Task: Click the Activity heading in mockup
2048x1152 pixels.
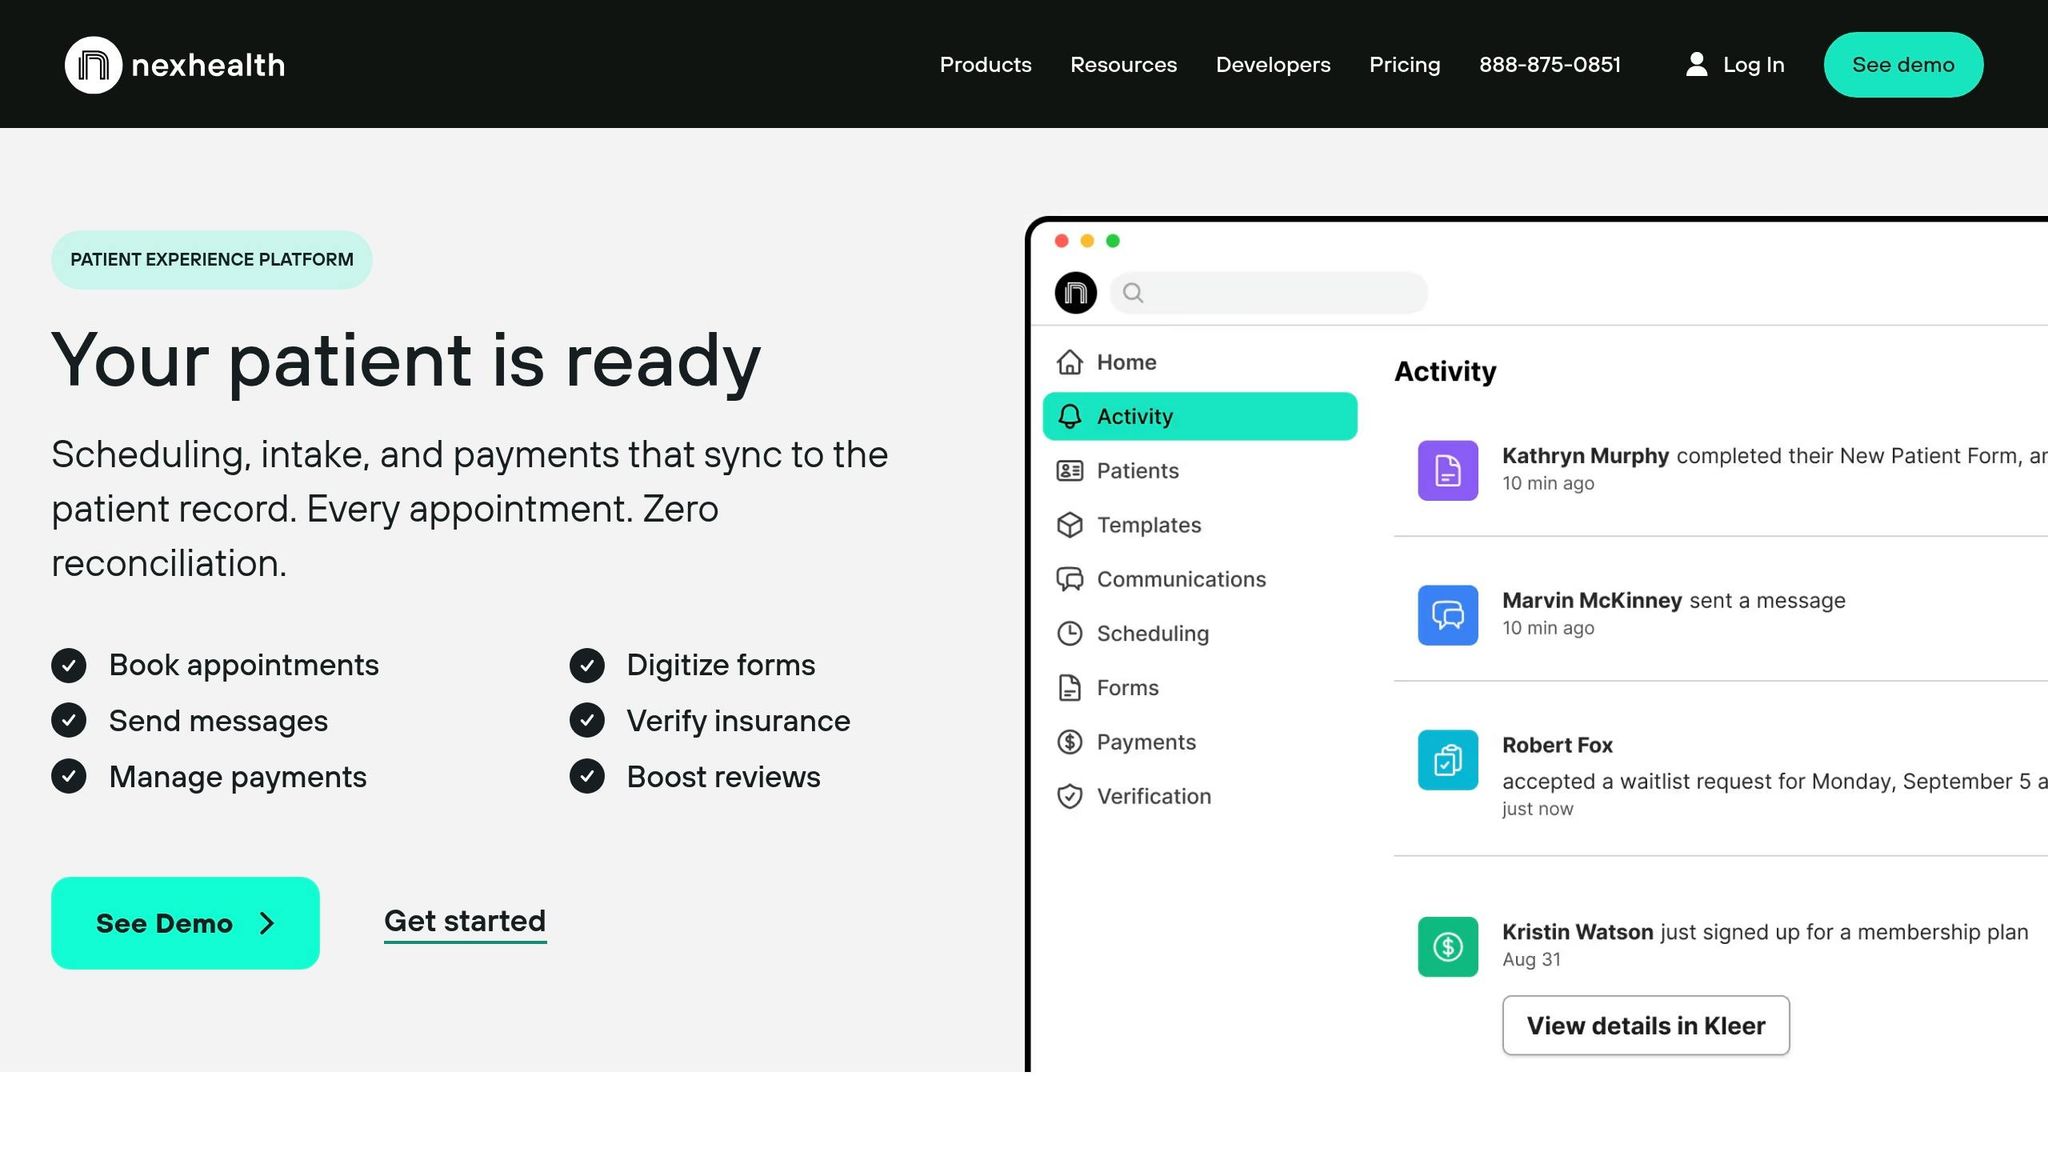Action: (x=1445, y=371)
